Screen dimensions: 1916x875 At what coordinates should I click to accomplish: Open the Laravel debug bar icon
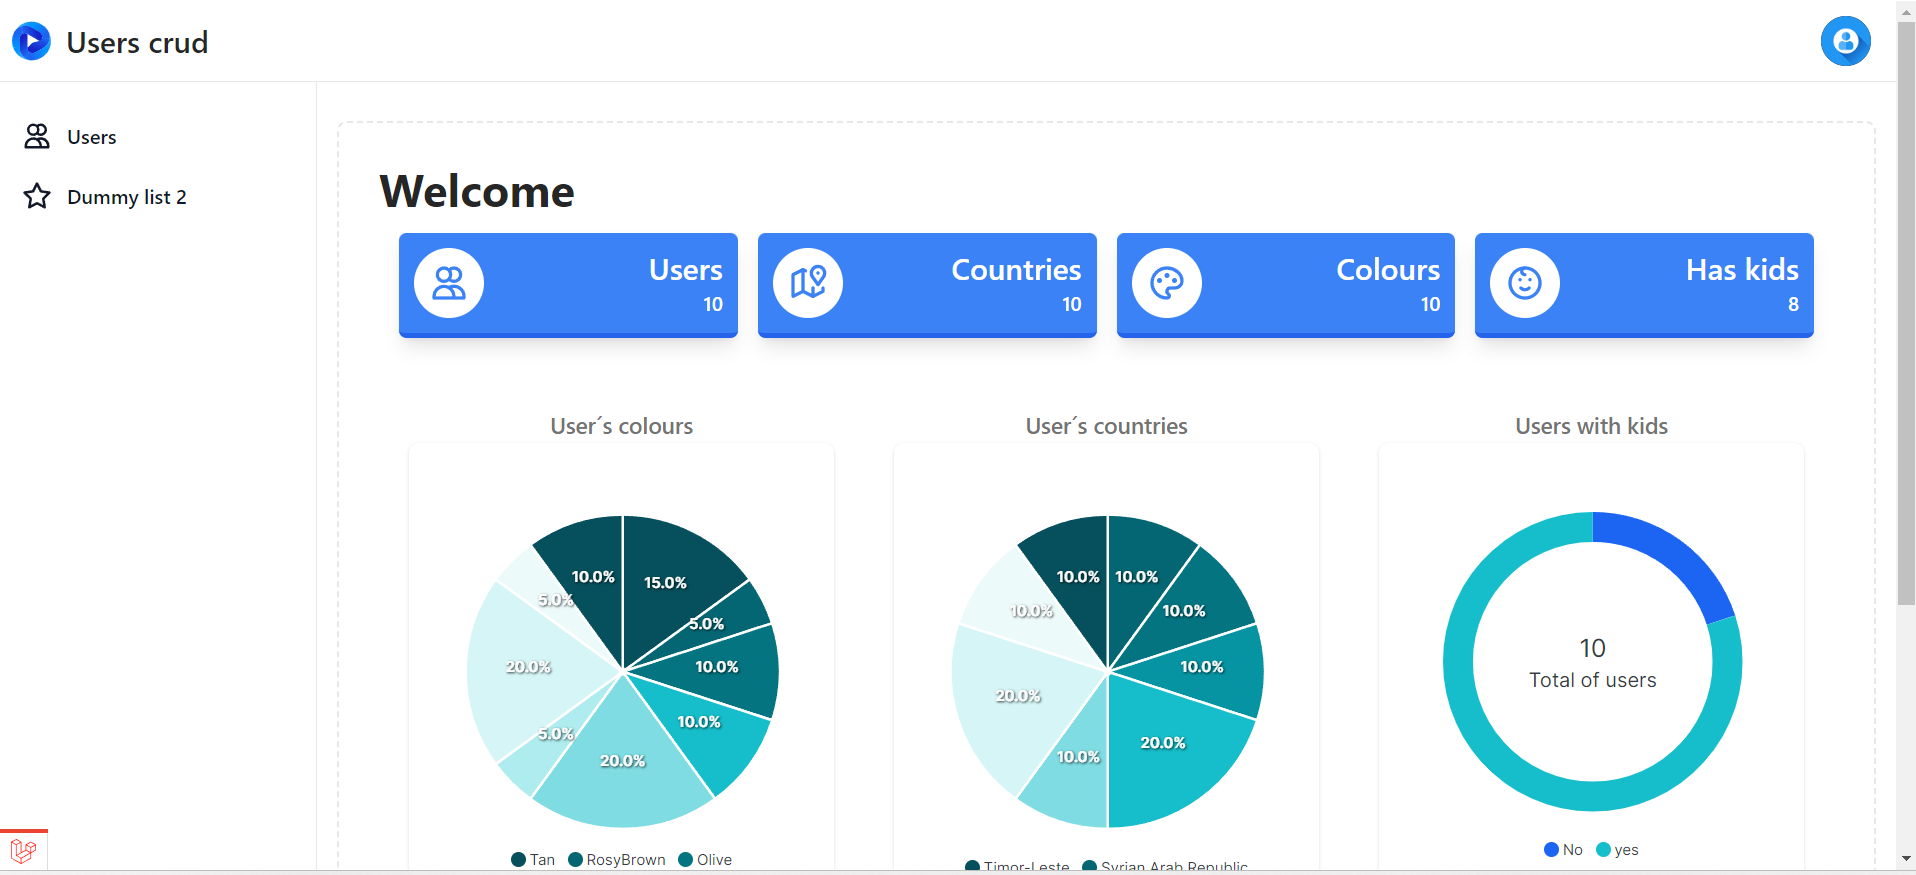point(24,851)
